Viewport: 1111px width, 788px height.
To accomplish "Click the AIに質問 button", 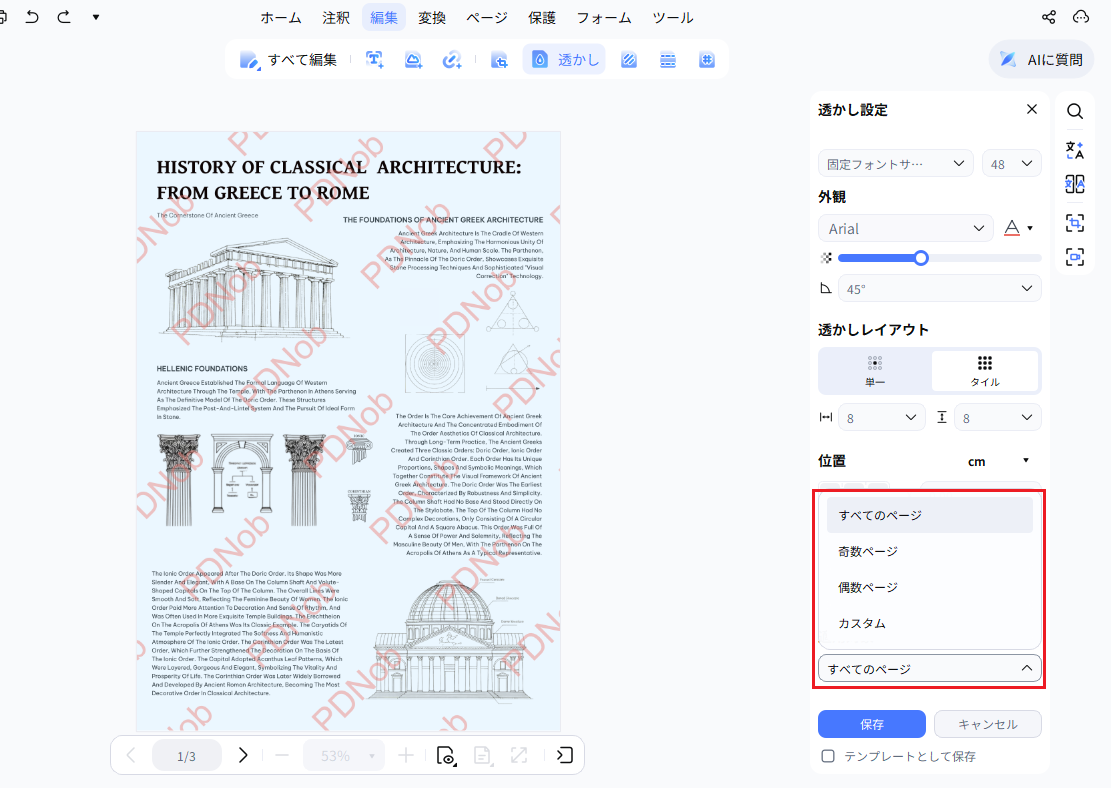I will point(1041,60).
